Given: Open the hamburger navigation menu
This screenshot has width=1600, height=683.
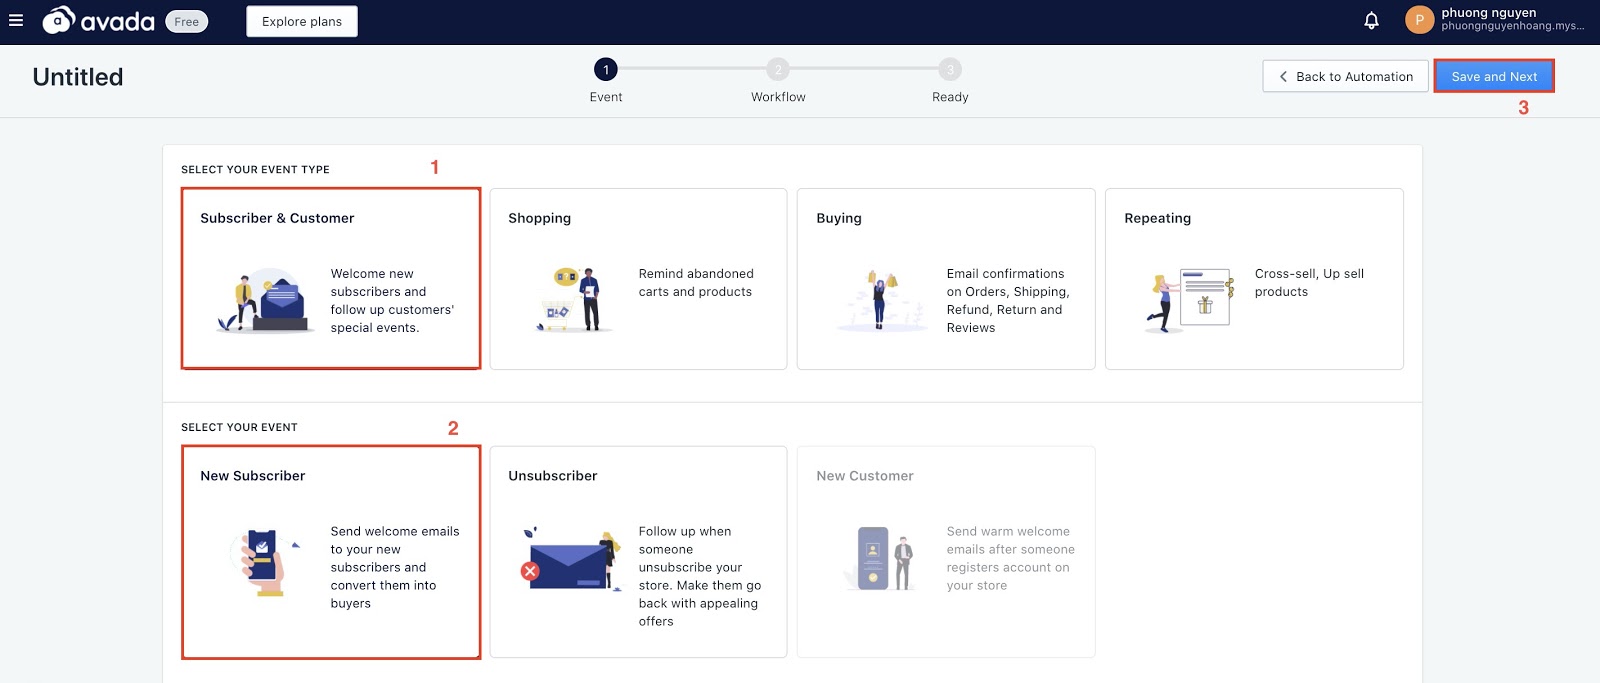Looking at the screenshot, I should 16,21.
